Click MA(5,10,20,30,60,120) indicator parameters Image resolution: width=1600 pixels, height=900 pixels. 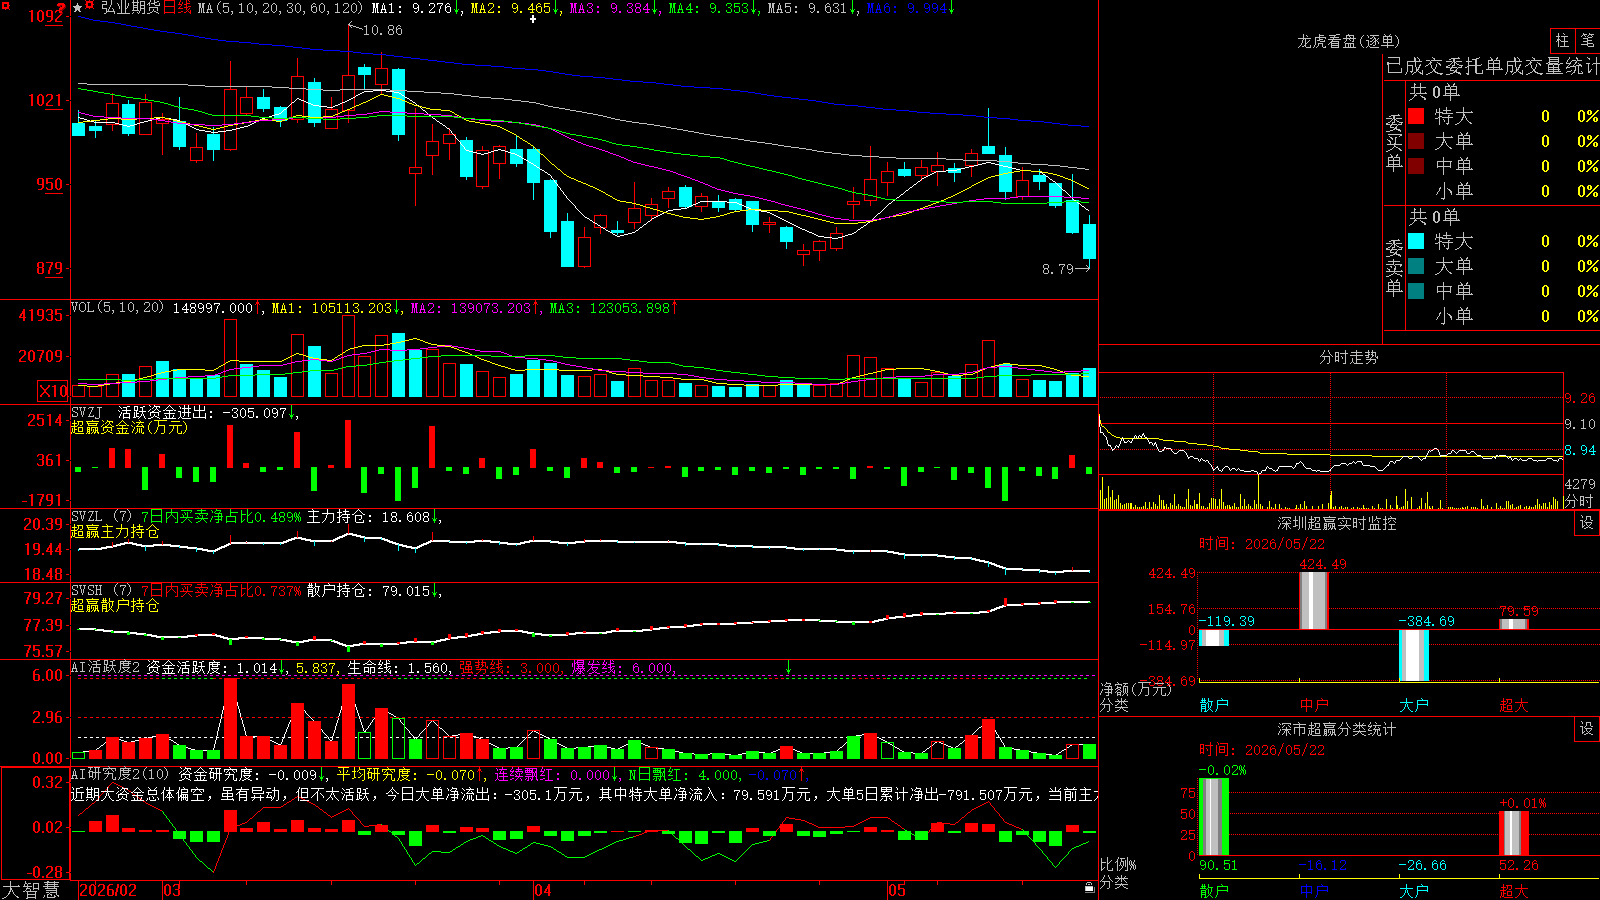[x=280, y=8]
